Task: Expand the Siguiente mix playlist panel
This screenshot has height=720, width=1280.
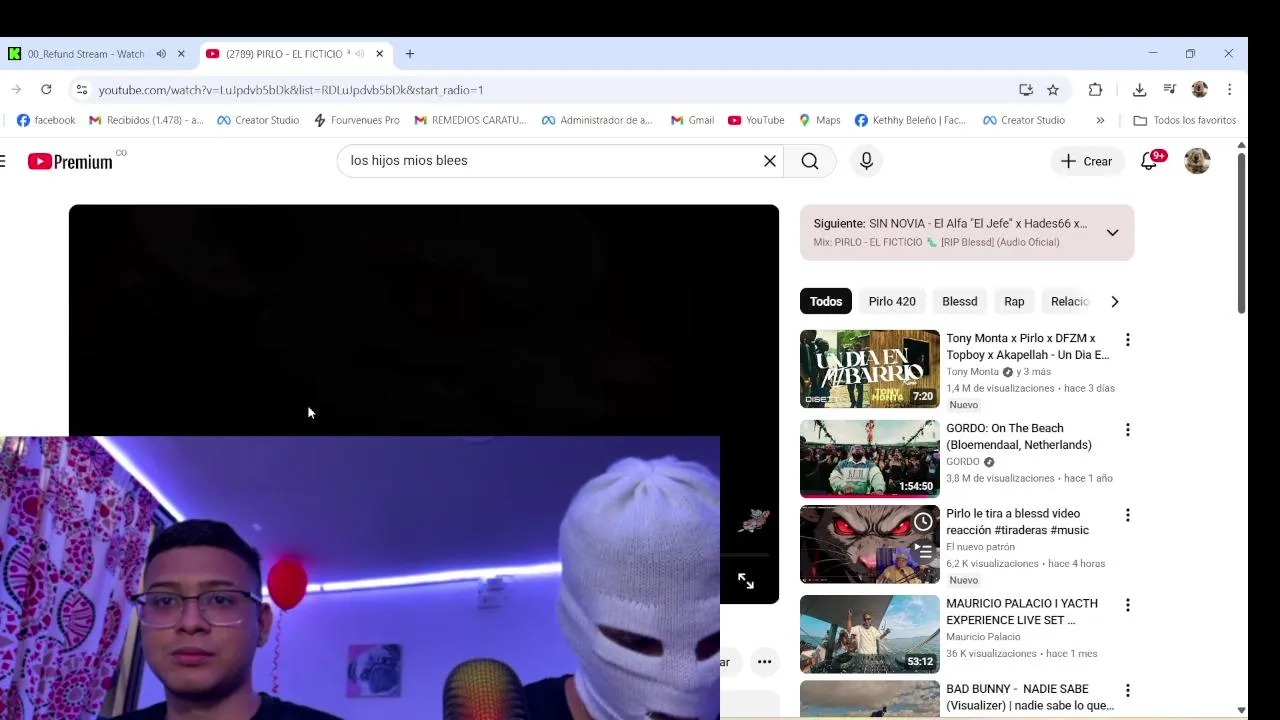Action: [1112, 233]
